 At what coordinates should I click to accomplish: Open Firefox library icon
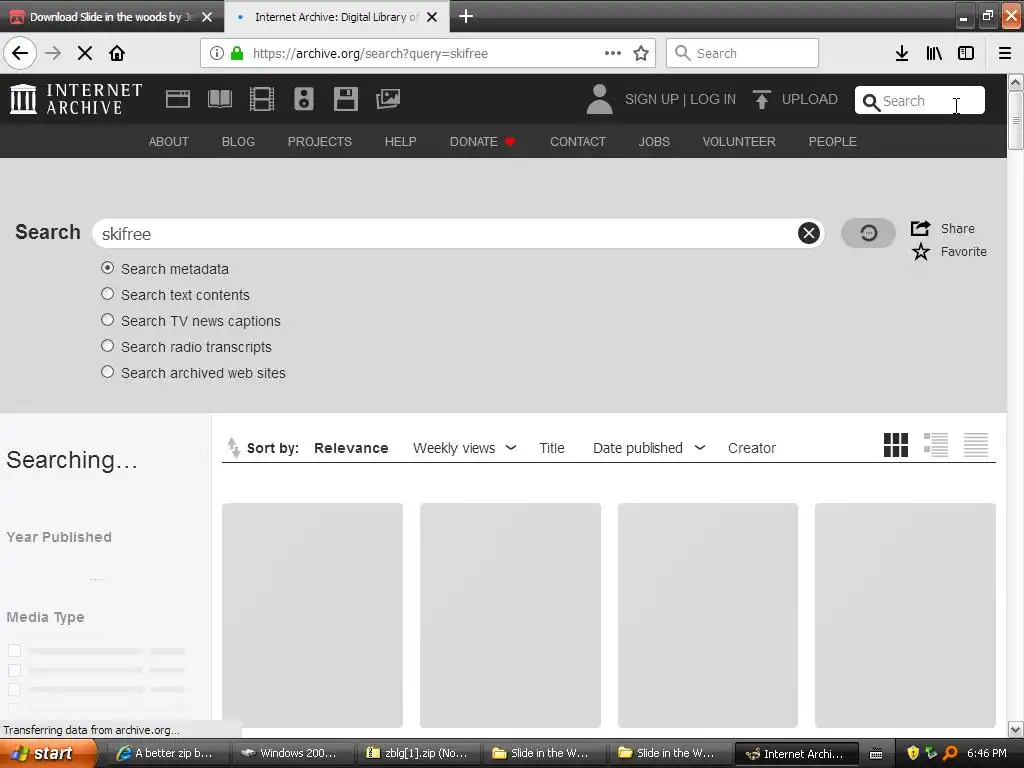(934, 54)
